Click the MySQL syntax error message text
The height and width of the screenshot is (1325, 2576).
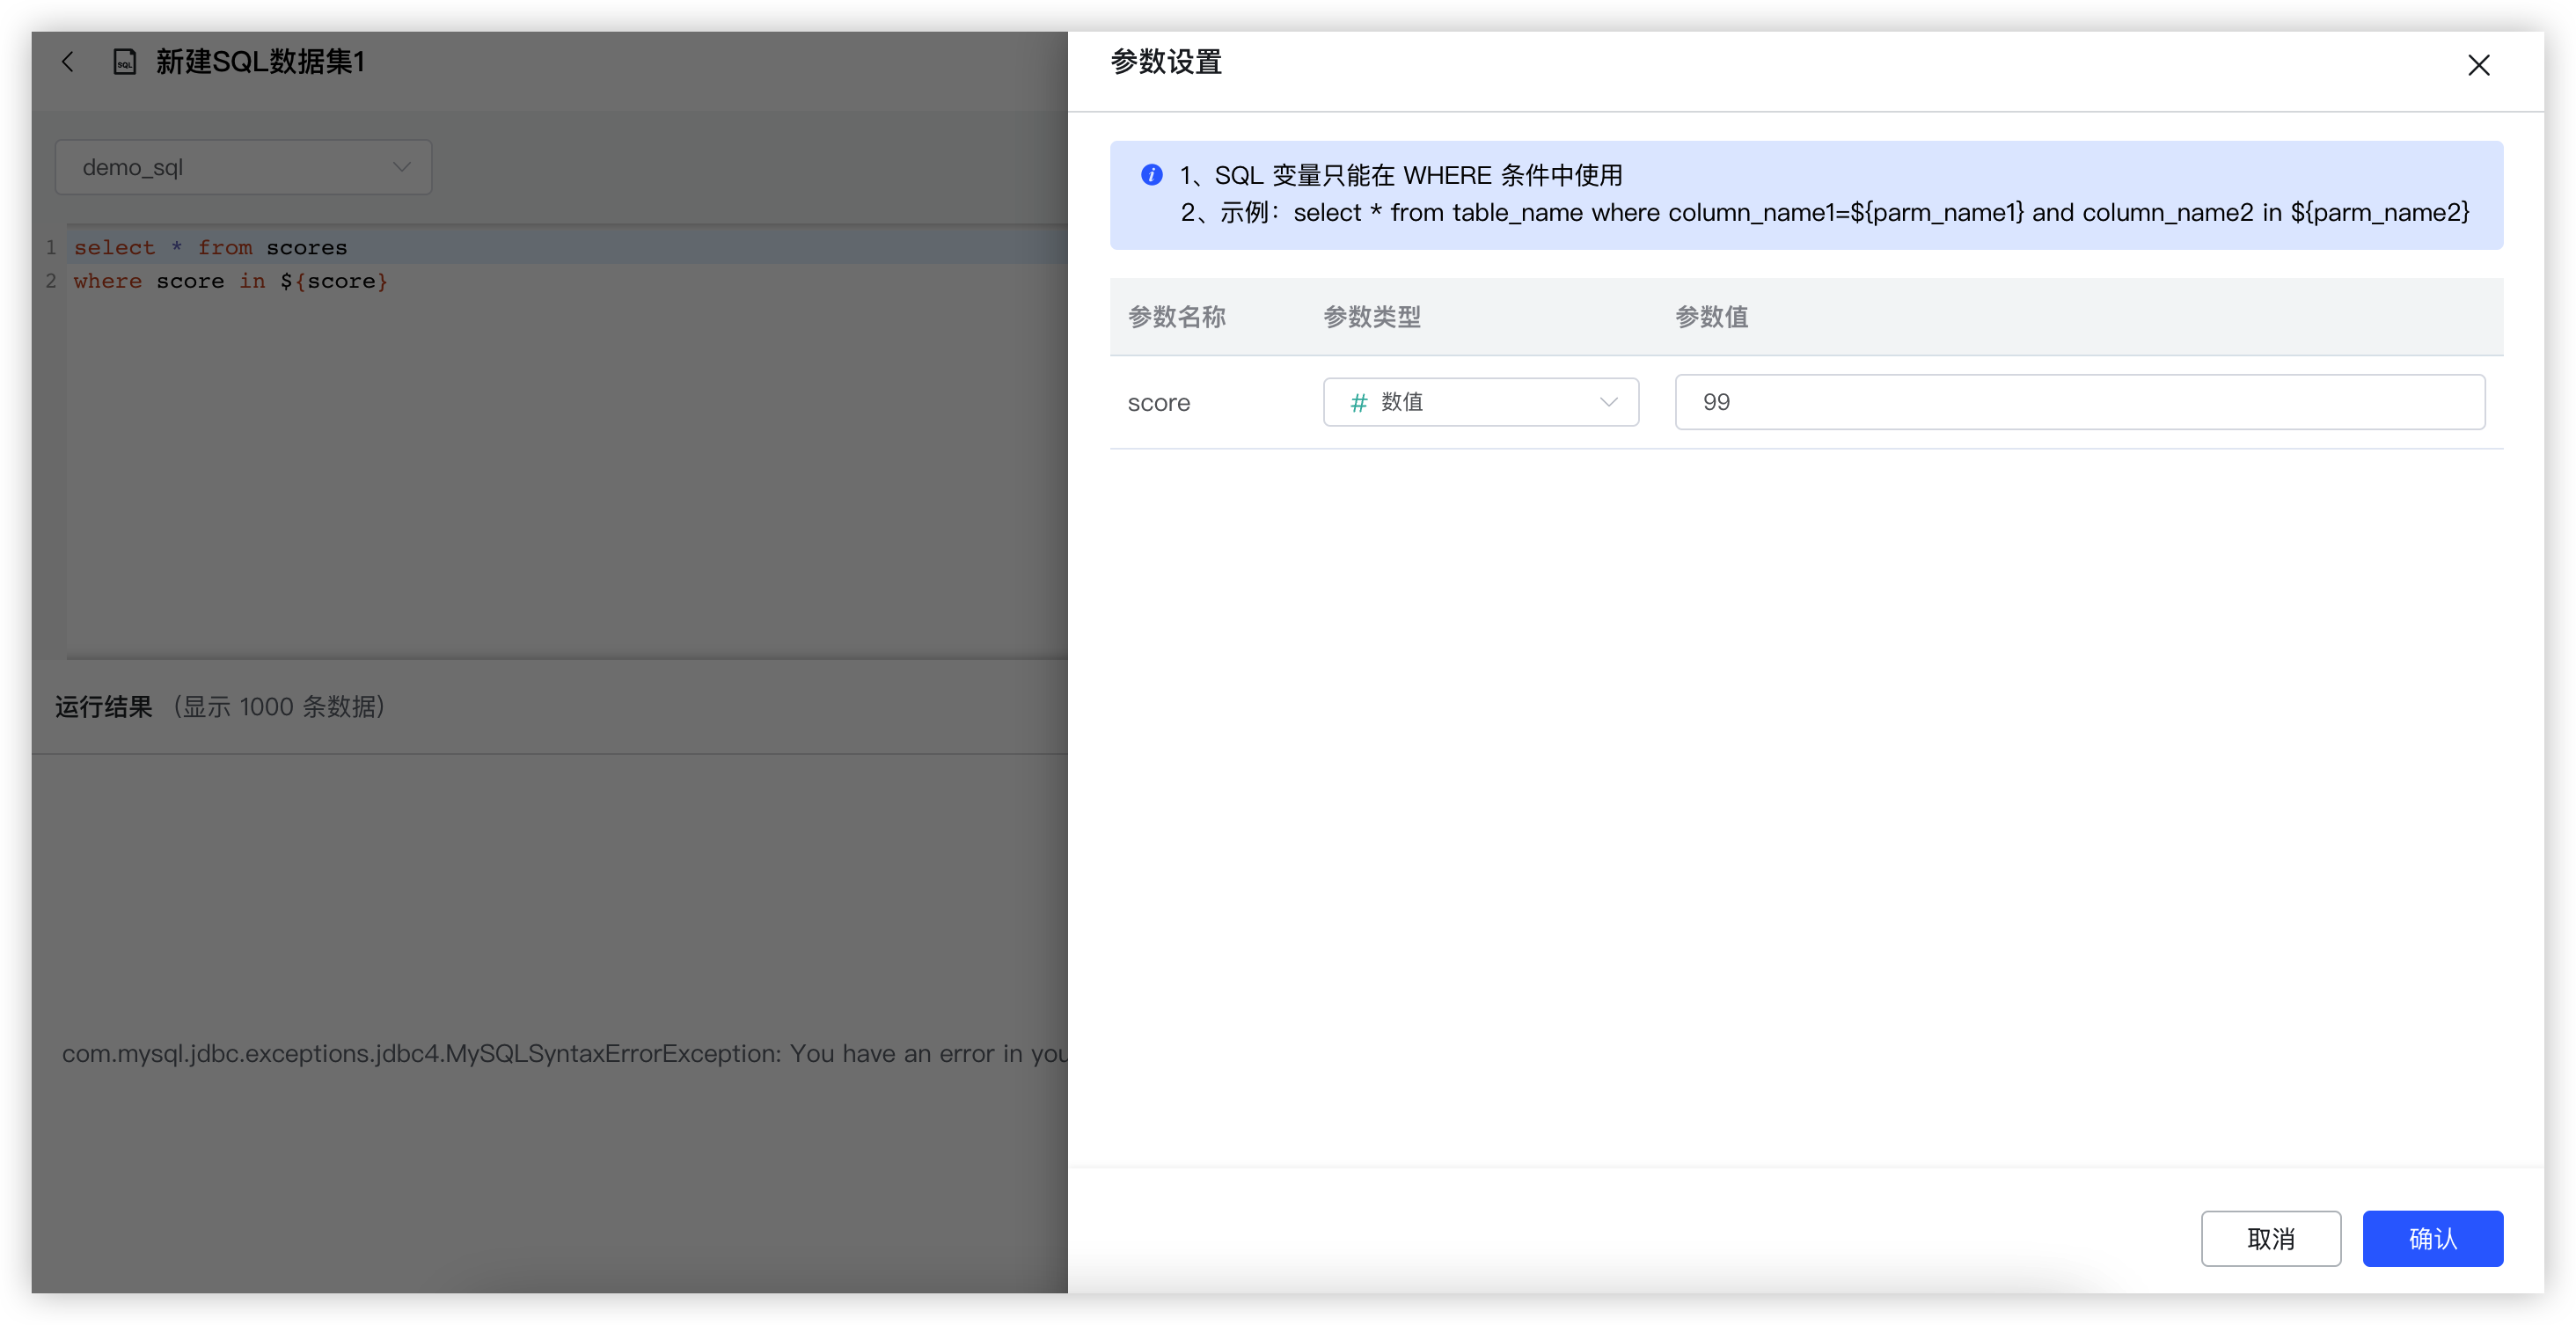click(560, 1053)
